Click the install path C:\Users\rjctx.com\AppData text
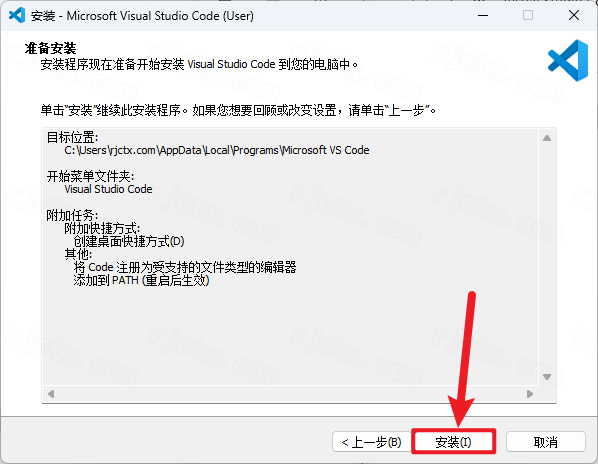The height and width of the screenshot is (464, 598). point(217,150)
